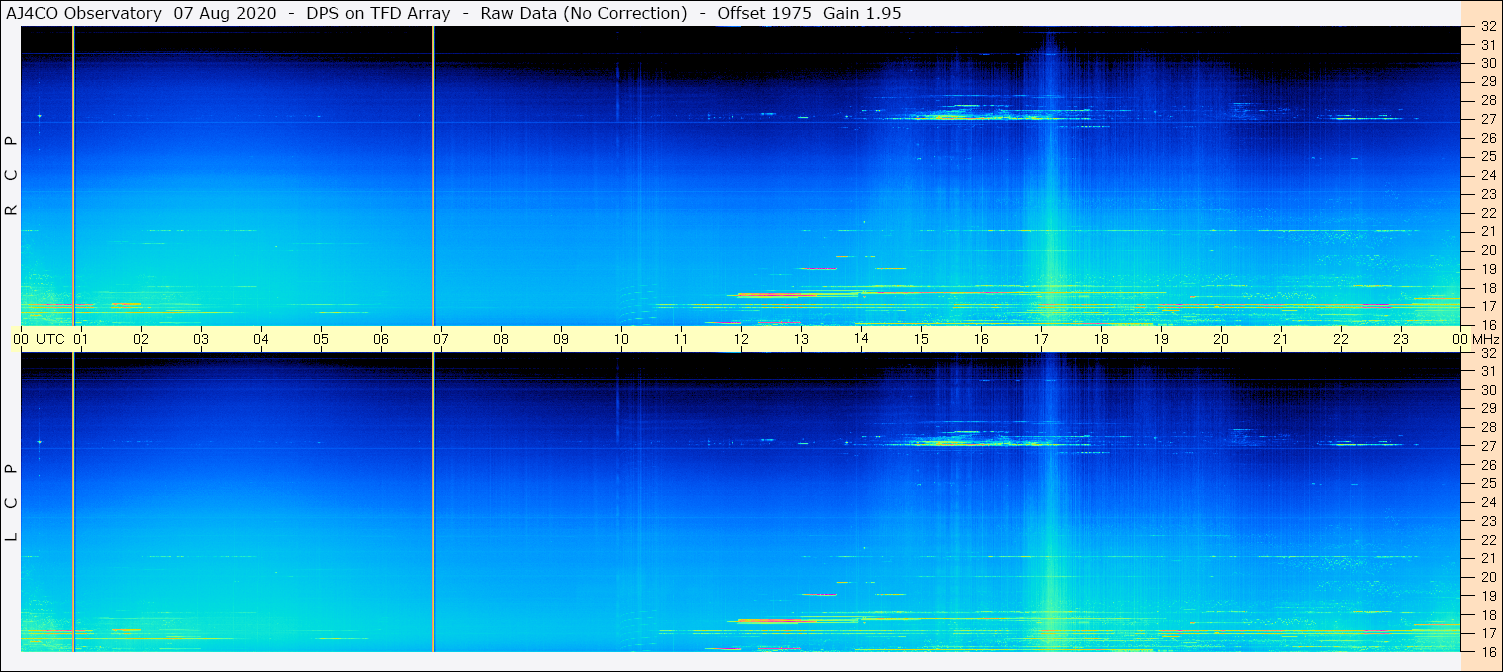The height and width of the screenshot is (672, 1503).
Task: Select the Raw Data (No Correction) text
Action: [x=584, y=13]
